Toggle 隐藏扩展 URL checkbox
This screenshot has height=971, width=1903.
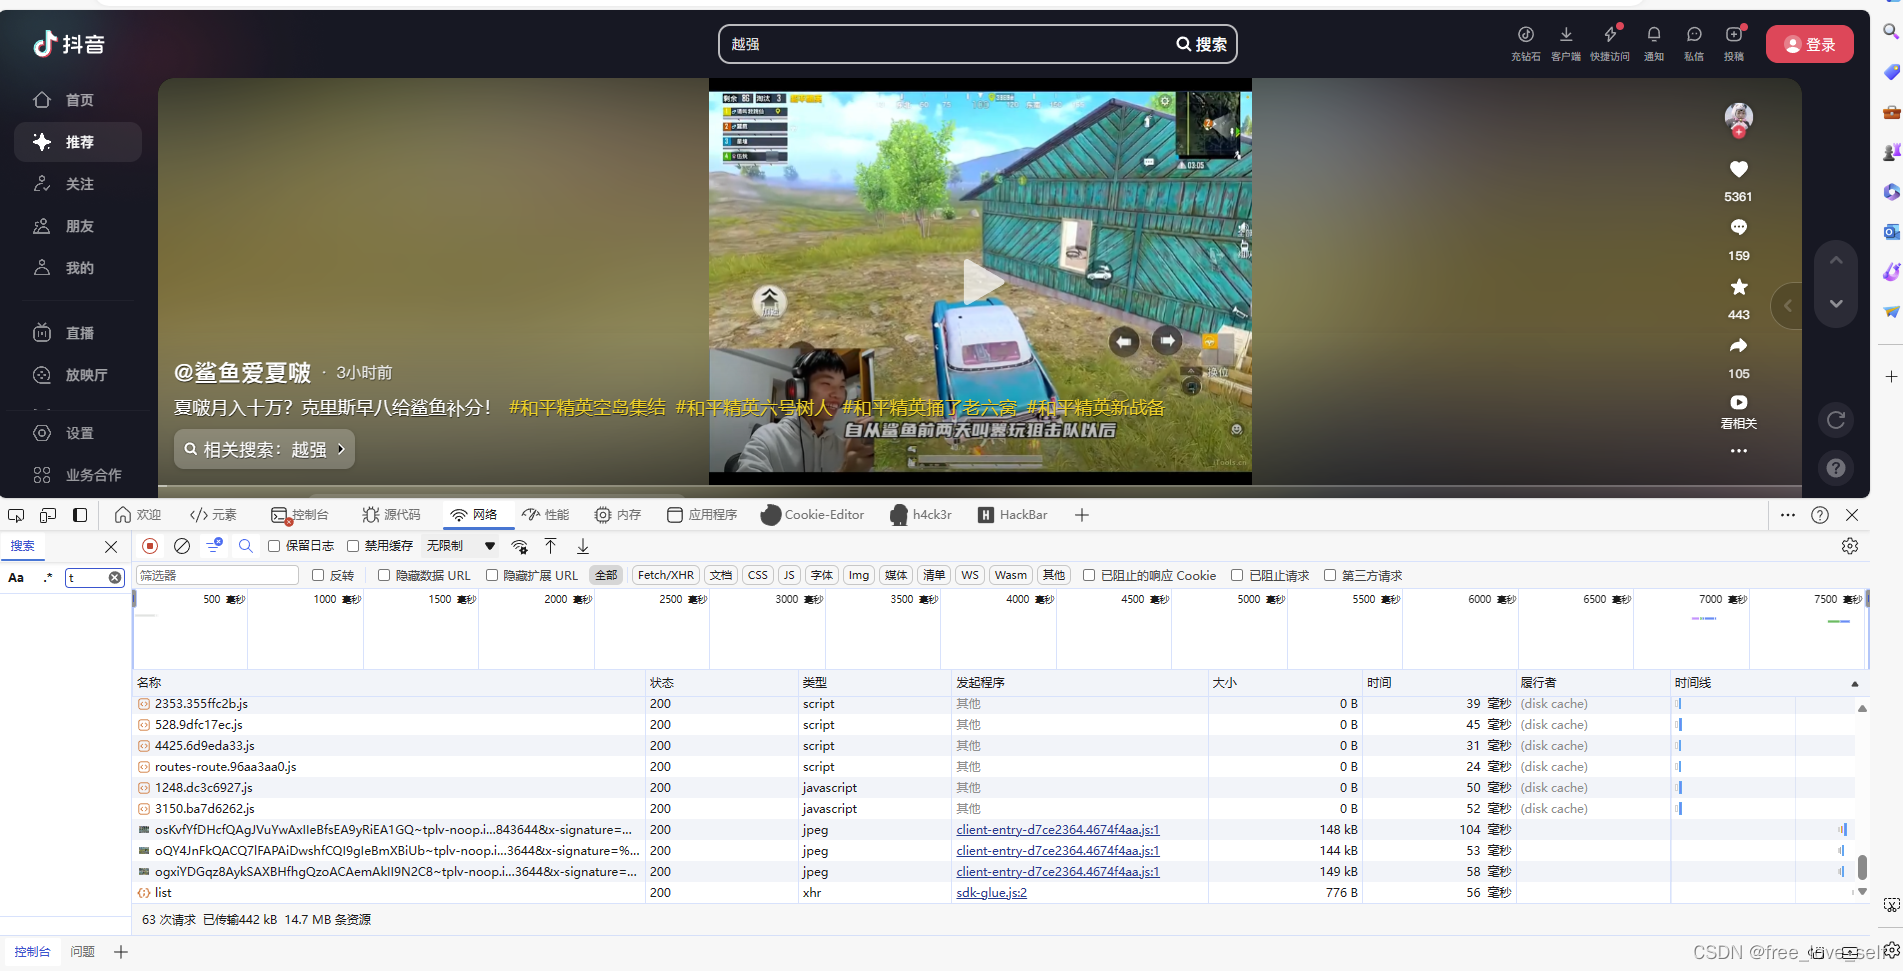(492, 575)
